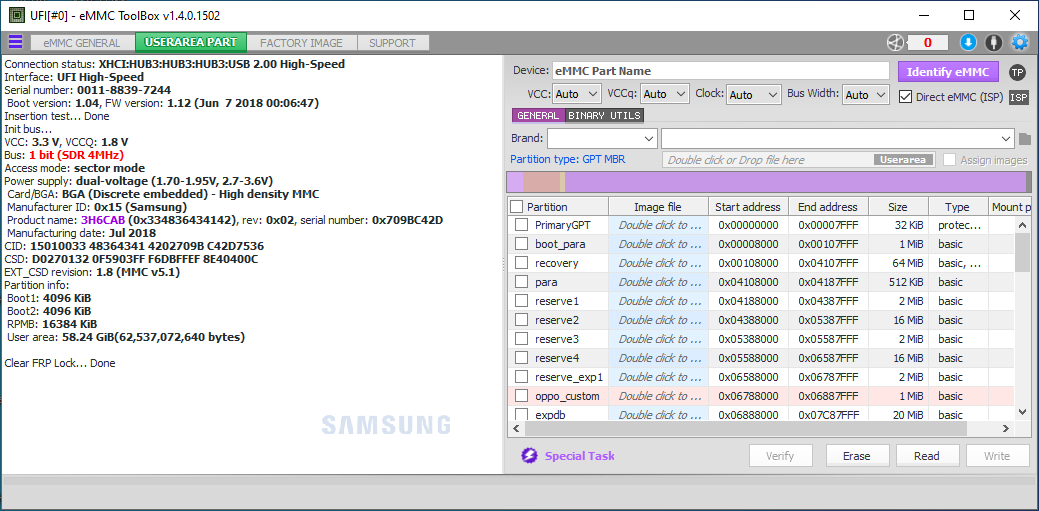Screen dimensions: 1039x511
Task: Check the reserve4 partition checkbox
Action: [521, 358]
